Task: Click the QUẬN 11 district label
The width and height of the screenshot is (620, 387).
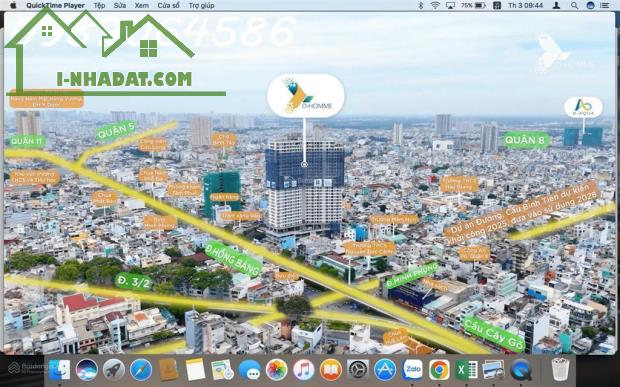Action: pyautogui.click(x=27, y=141)
